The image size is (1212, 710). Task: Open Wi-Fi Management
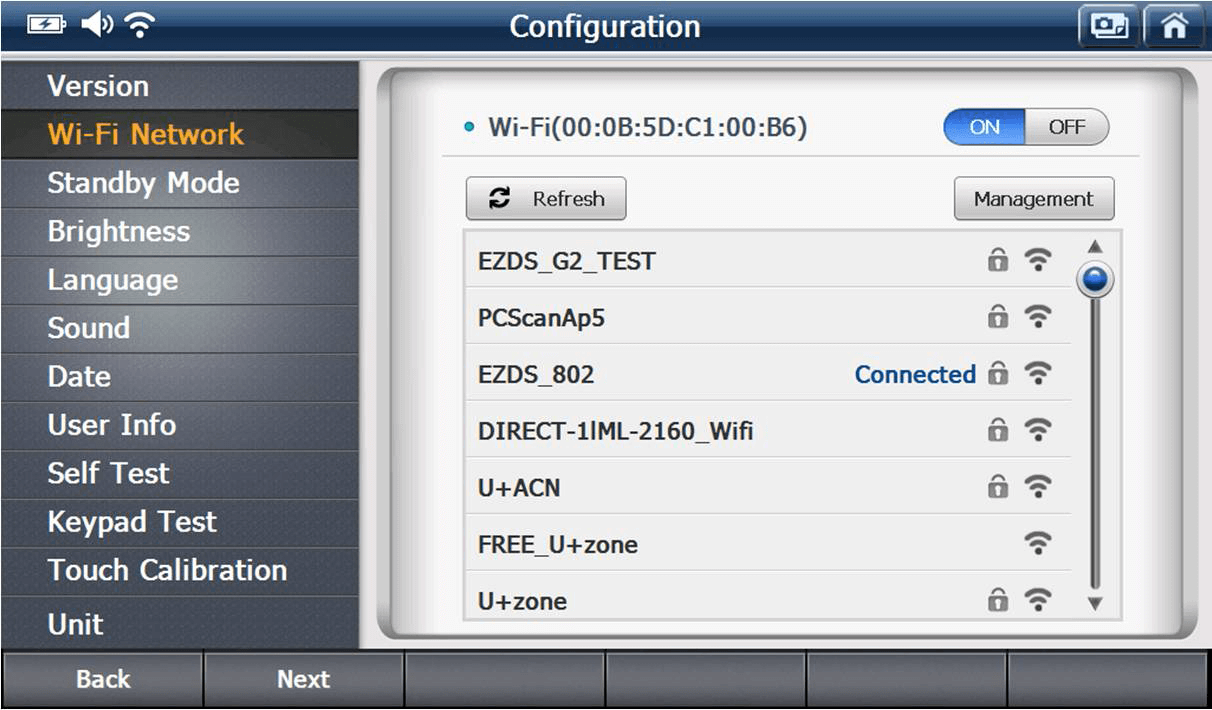pos(1033,199)
